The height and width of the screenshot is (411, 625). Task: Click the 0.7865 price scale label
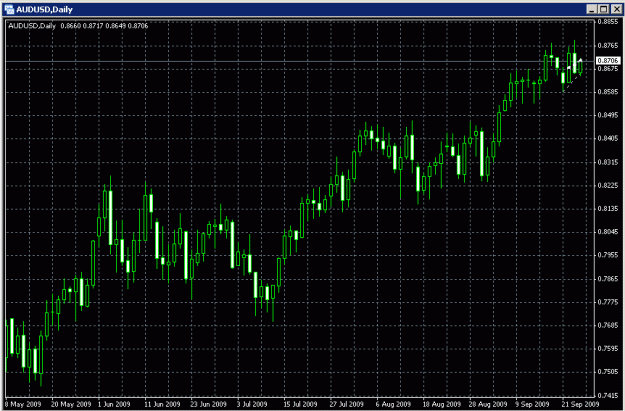tap(608, 279)
